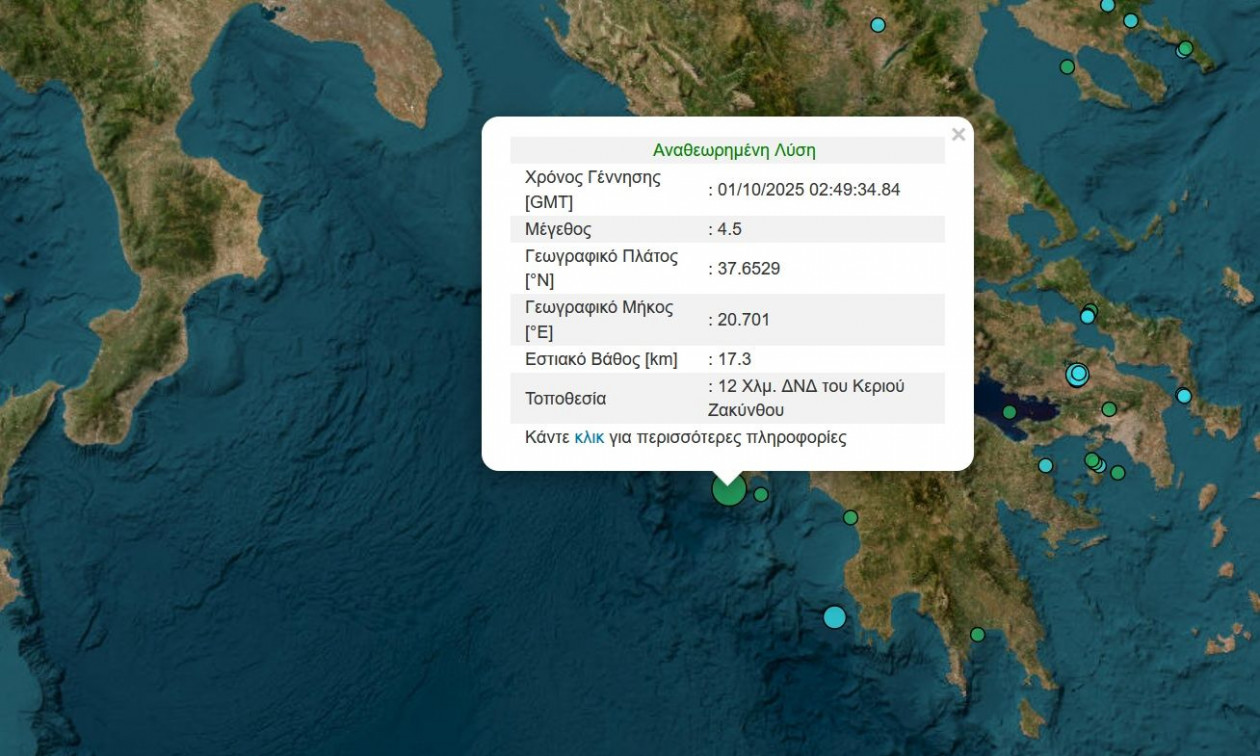Image resolution: width=1260 pixels, height=756 pixels.
Task: Click the longitude value 20.701
Action: click(x=743, y=320)
